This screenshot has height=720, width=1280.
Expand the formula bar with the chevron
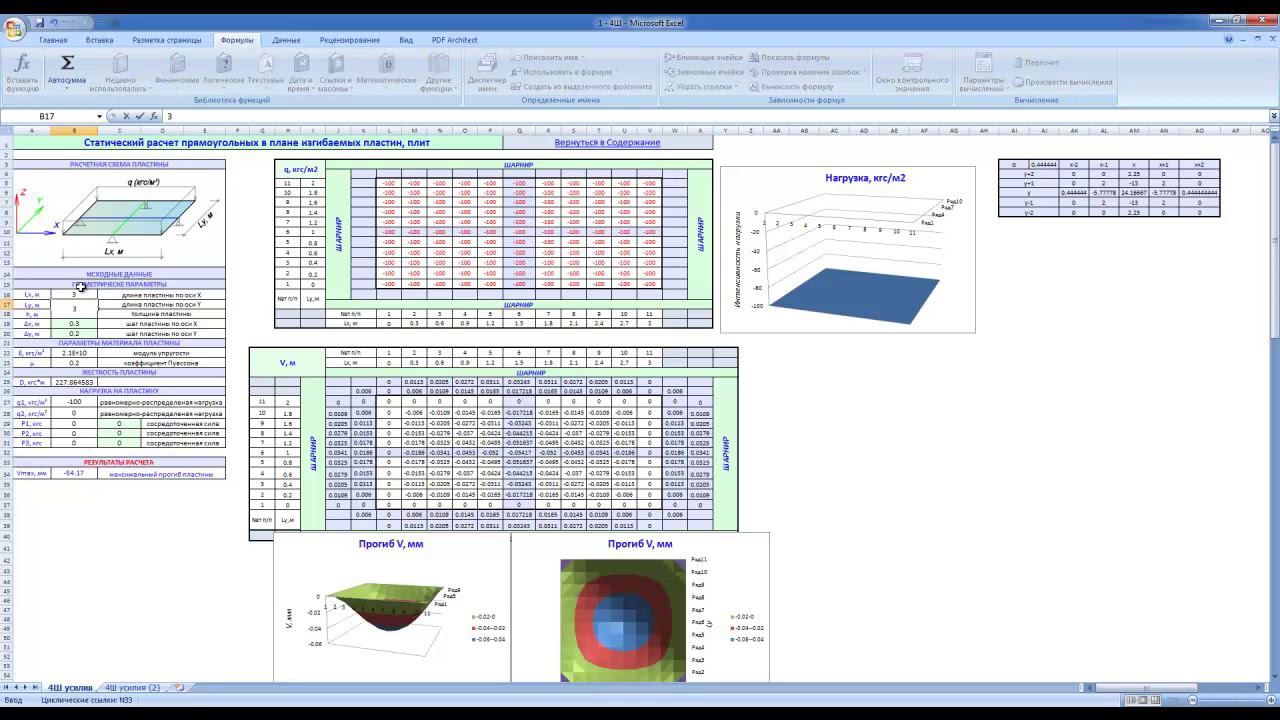(x=1273, y=116)
